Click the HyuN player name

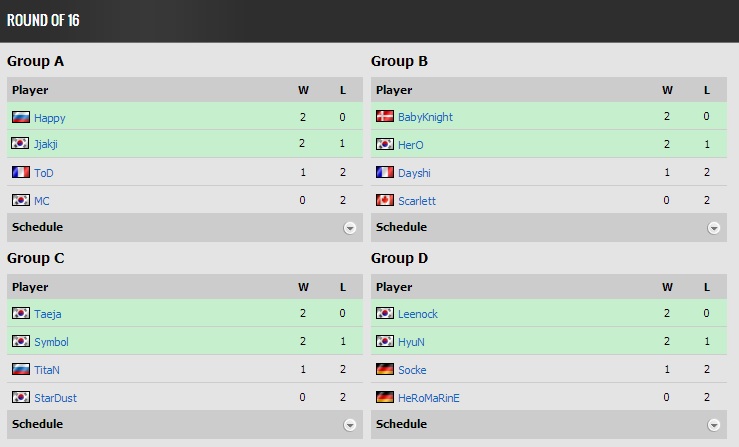click(412, 341)
